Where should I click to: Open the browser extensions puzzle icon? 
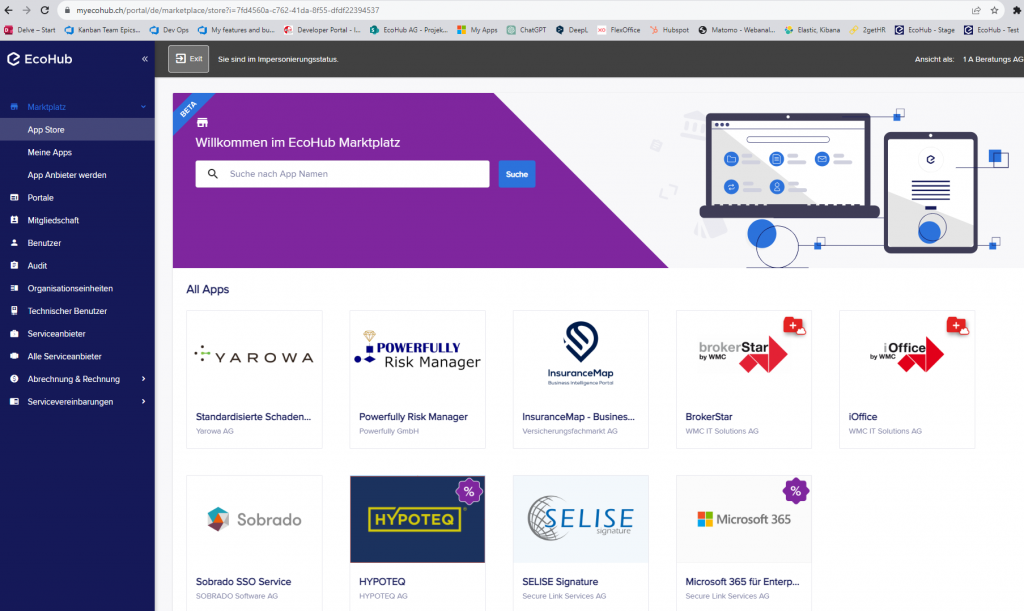click(x=1017, y=10)
